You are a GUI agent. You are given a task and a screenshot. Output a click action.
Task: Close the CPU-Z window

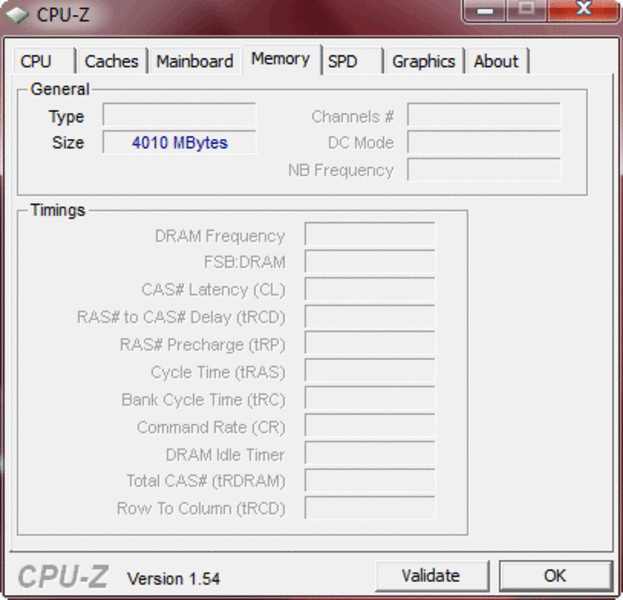click(x=584, y=10)
